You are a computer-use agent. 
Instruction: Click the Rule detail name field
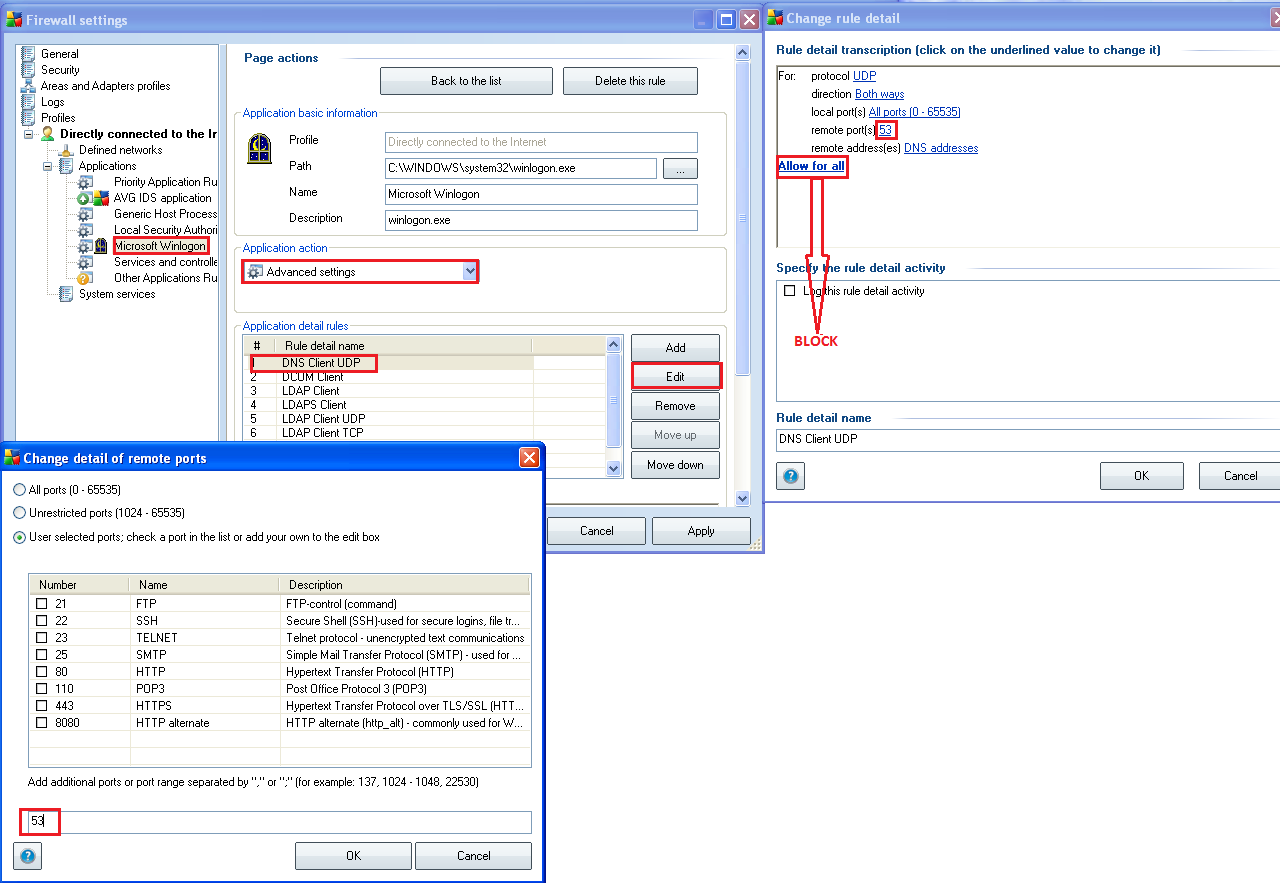1028,440
